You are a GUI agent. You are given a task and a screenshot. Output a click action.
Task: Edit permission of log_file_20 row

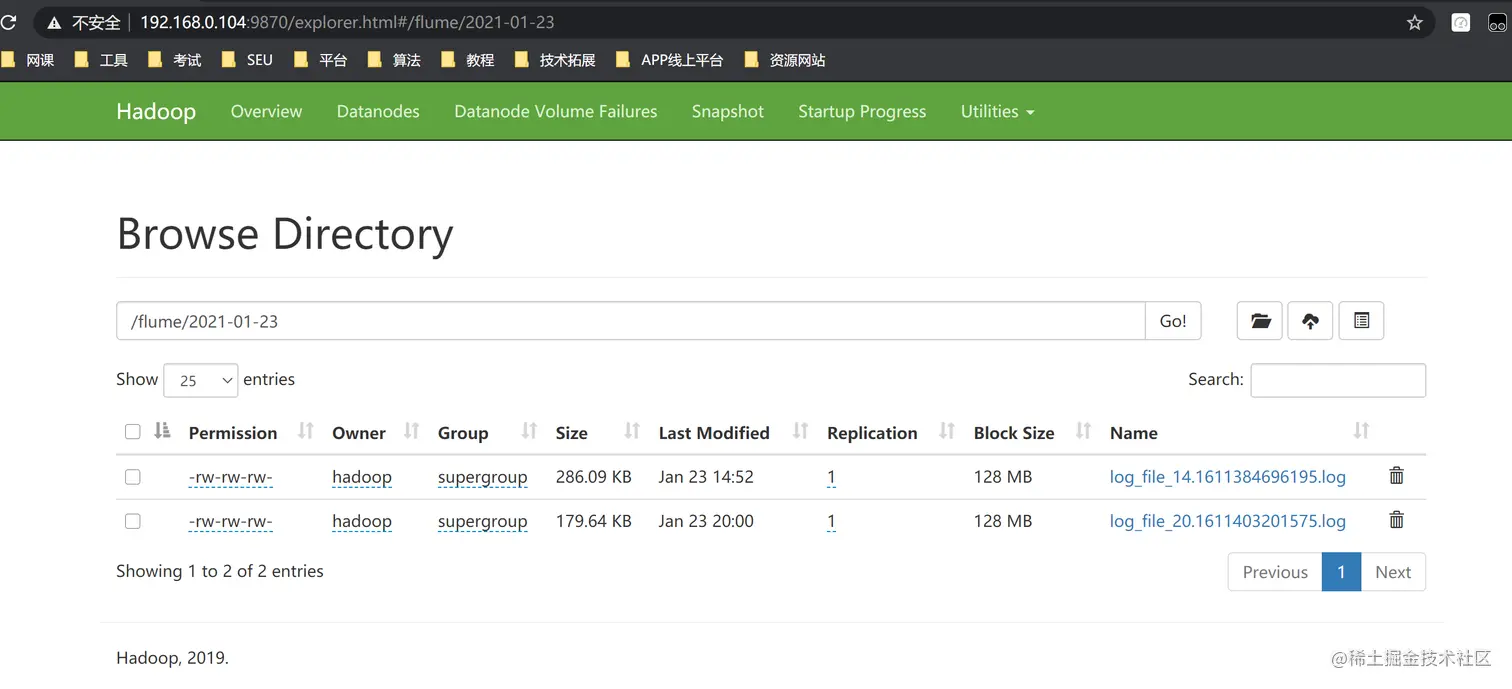[x=231, y=521]
